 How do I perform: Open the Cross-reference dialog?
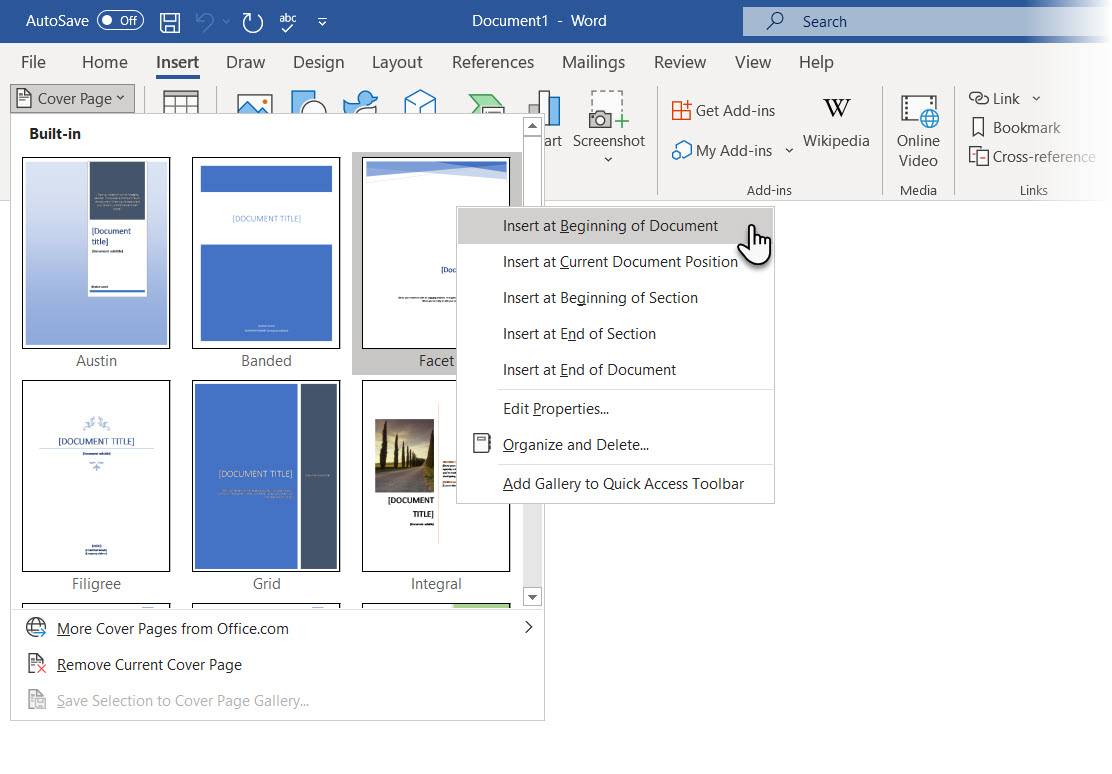(x=1032, y=157)
